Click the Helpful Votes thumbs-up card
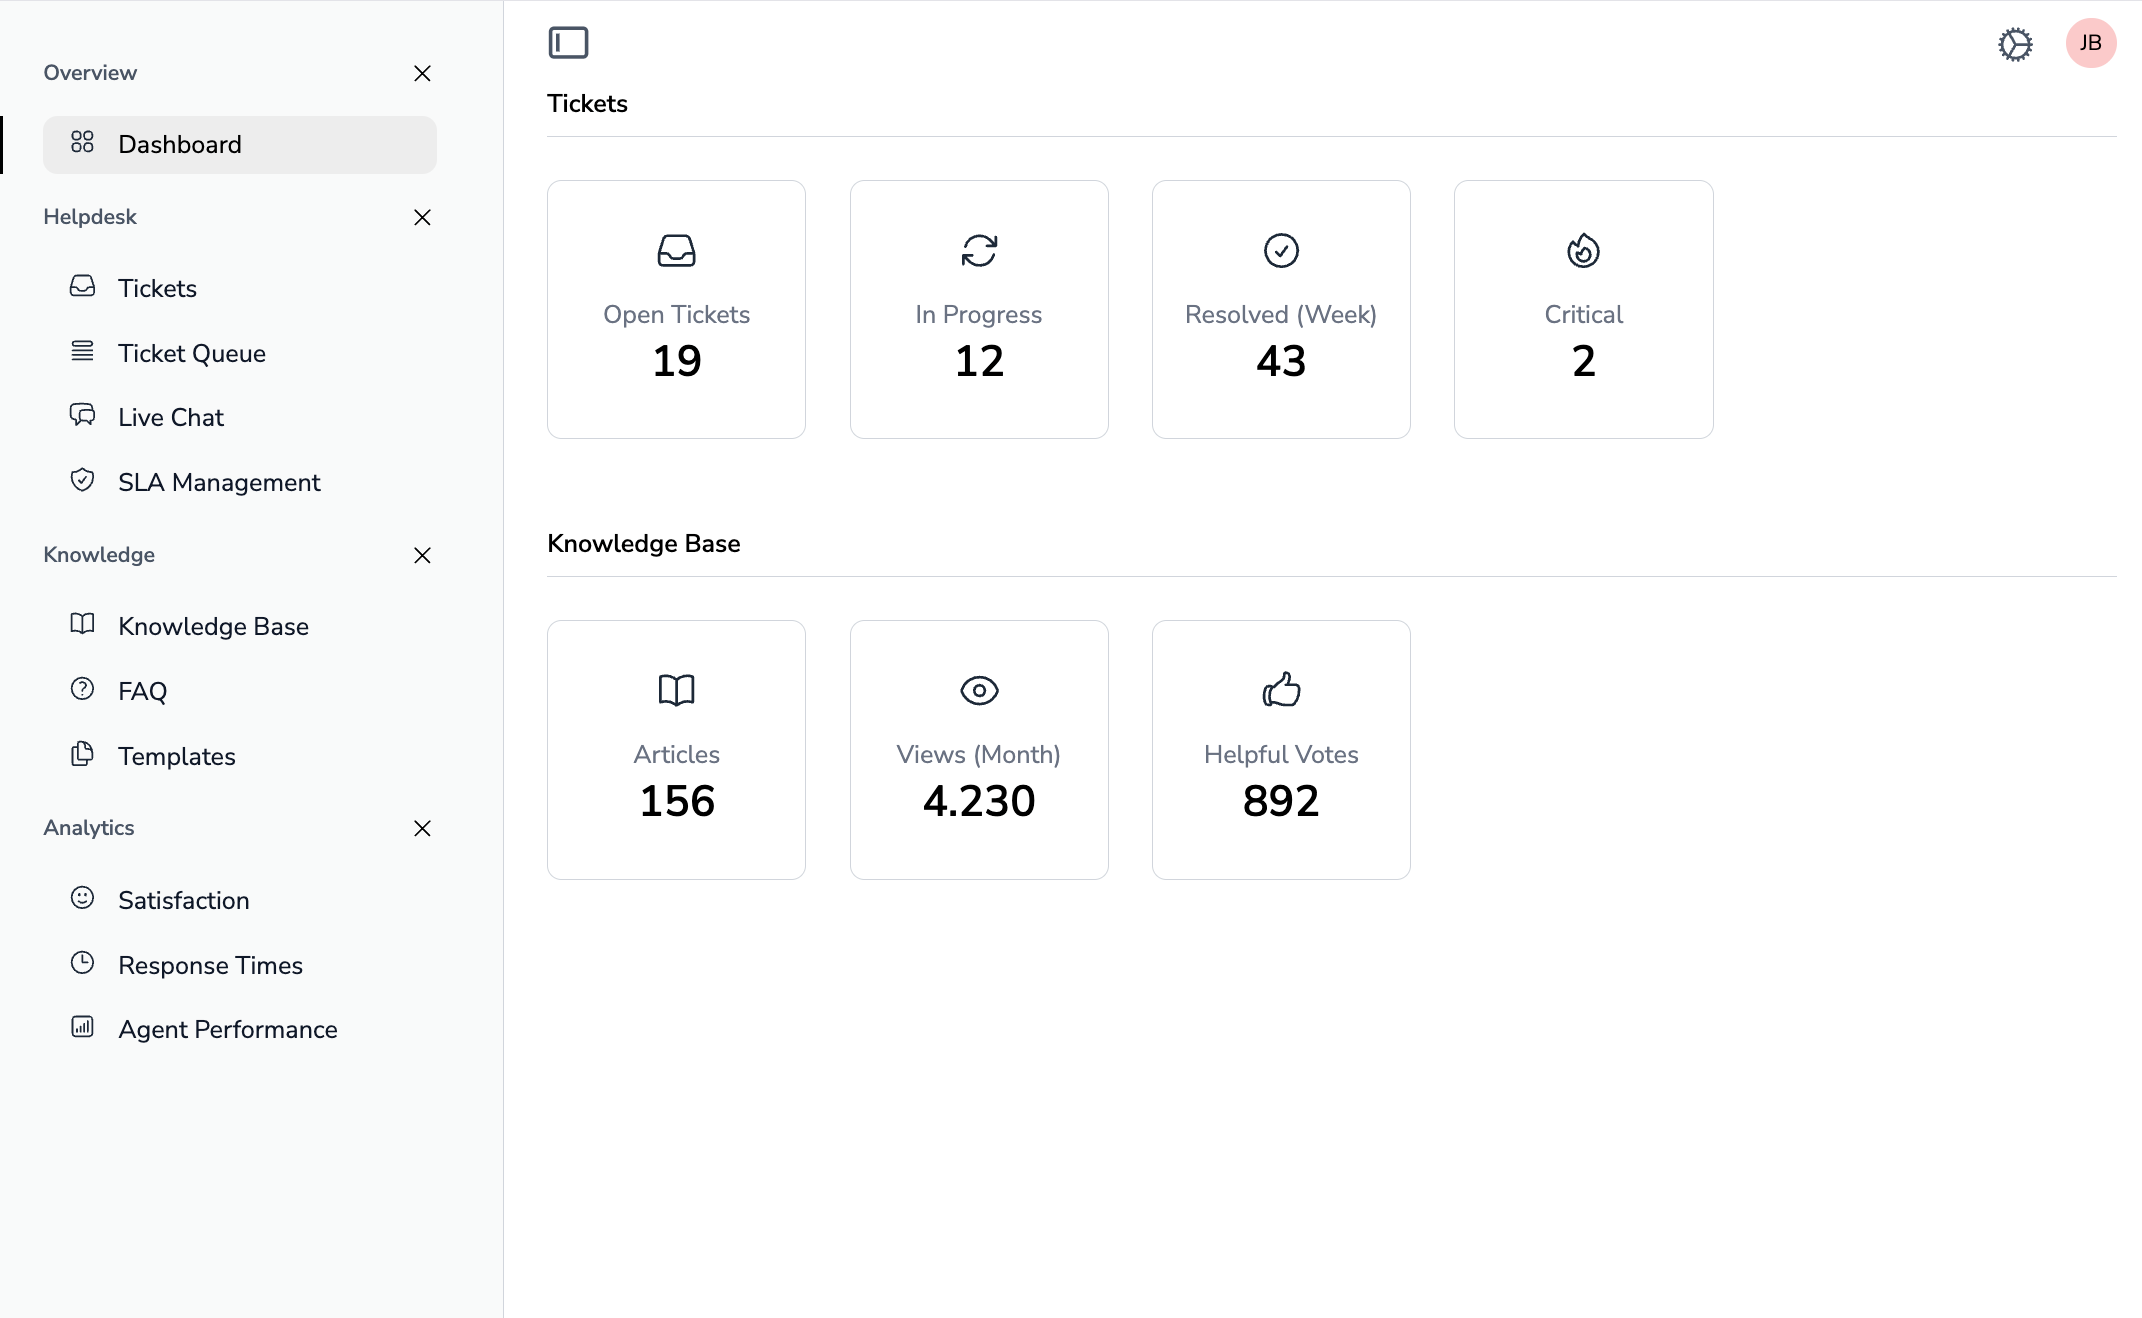 pyautogui.click(x=1281, y=750)
